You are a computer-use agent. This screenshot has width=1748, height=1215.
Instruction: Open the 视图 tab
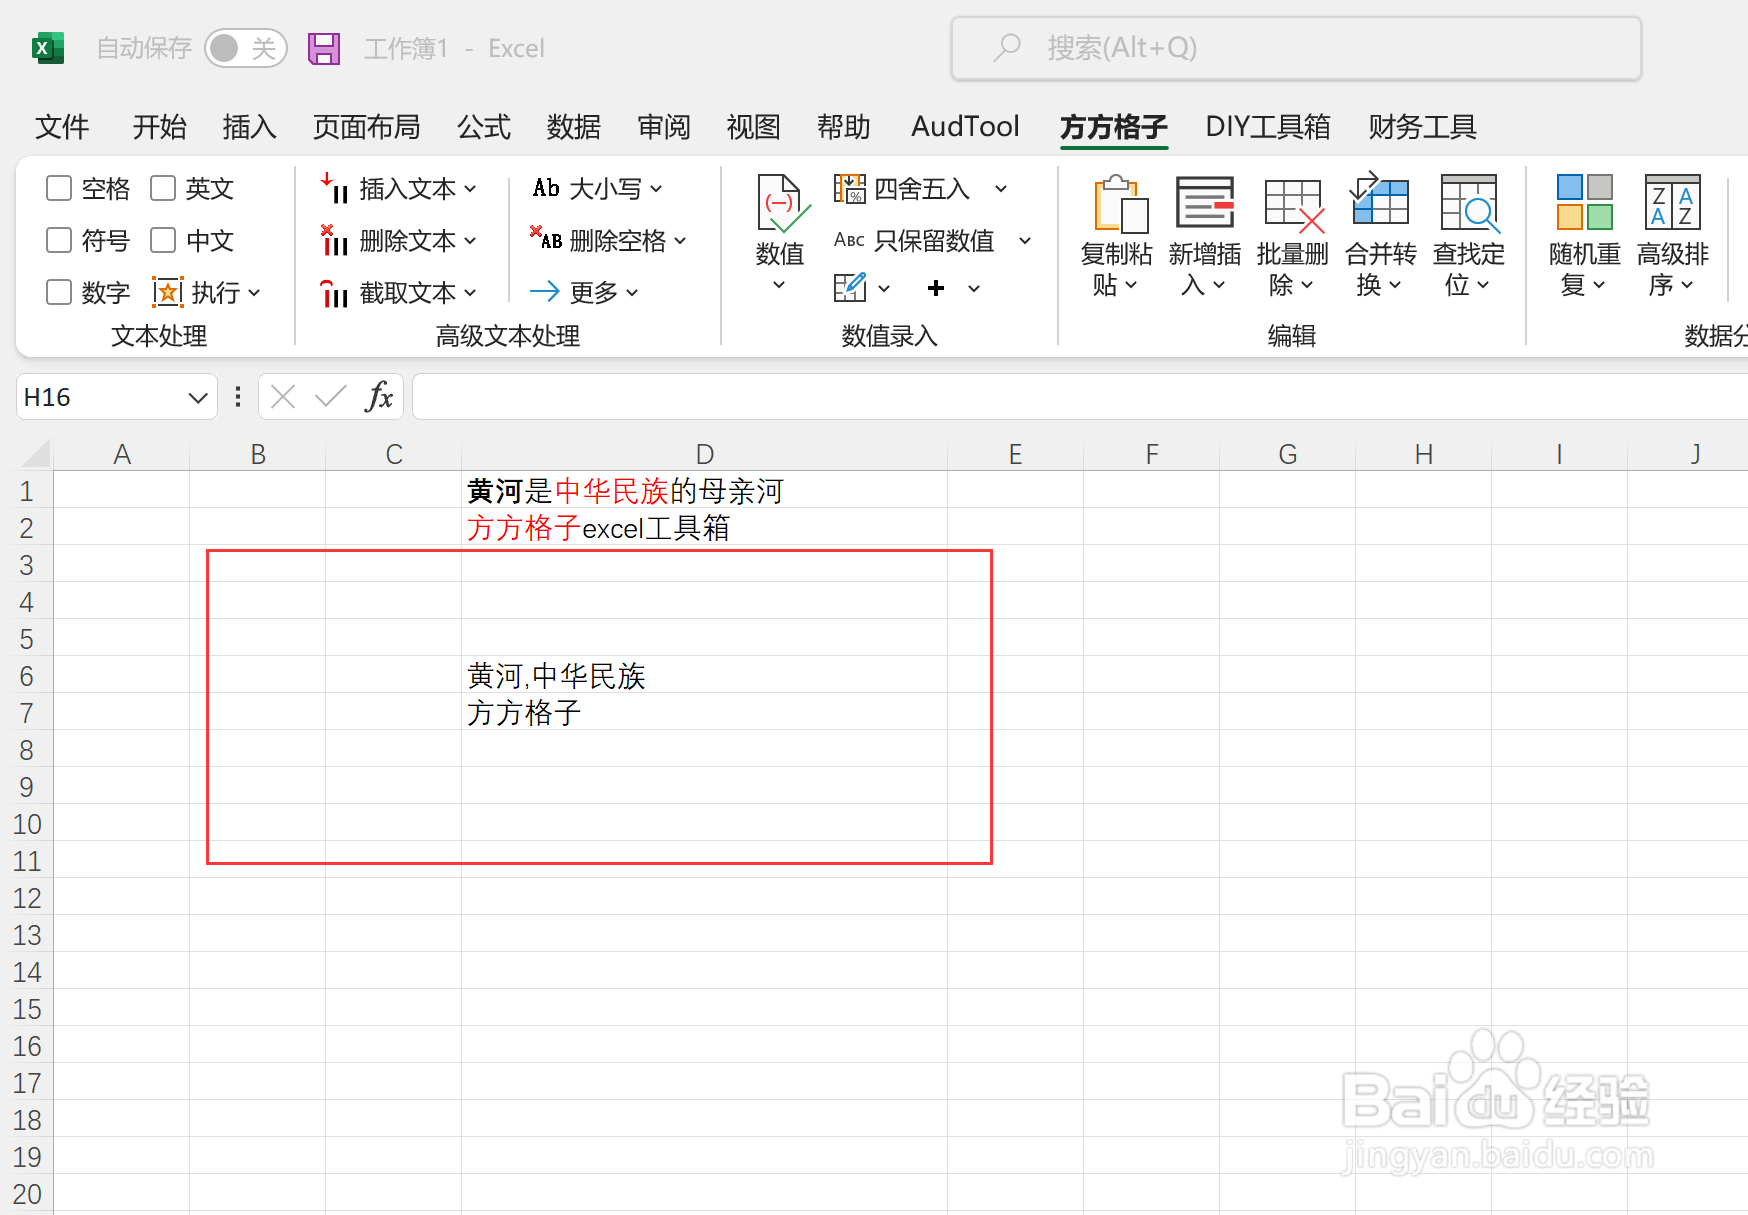(x=753, y=127)
